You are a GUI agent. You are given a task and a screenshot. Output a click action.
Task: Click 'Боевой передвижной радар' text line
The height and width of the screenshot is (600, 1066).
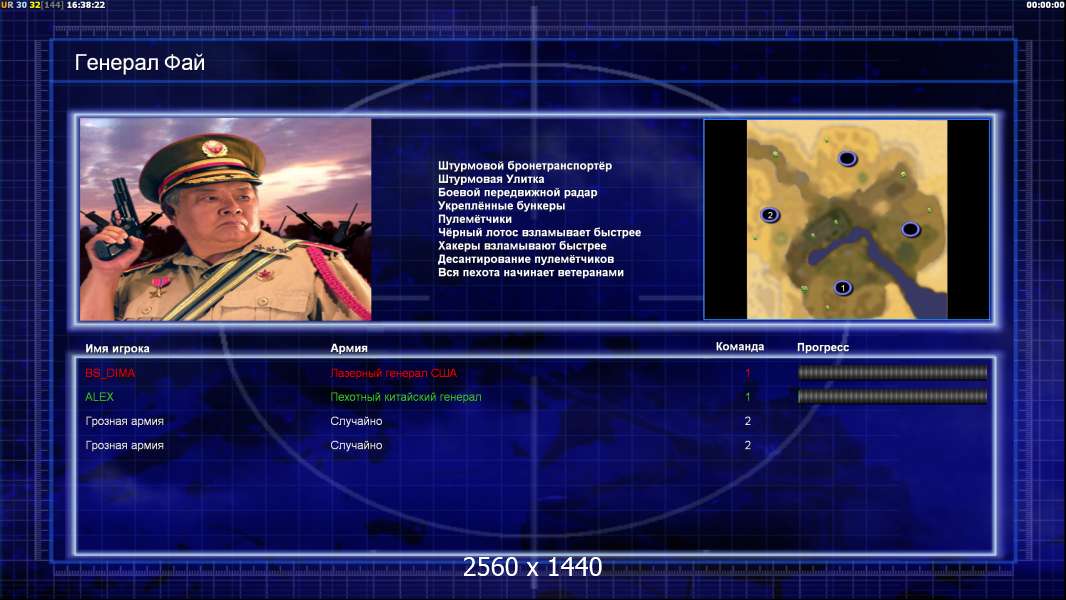click(x=517, y=192)
